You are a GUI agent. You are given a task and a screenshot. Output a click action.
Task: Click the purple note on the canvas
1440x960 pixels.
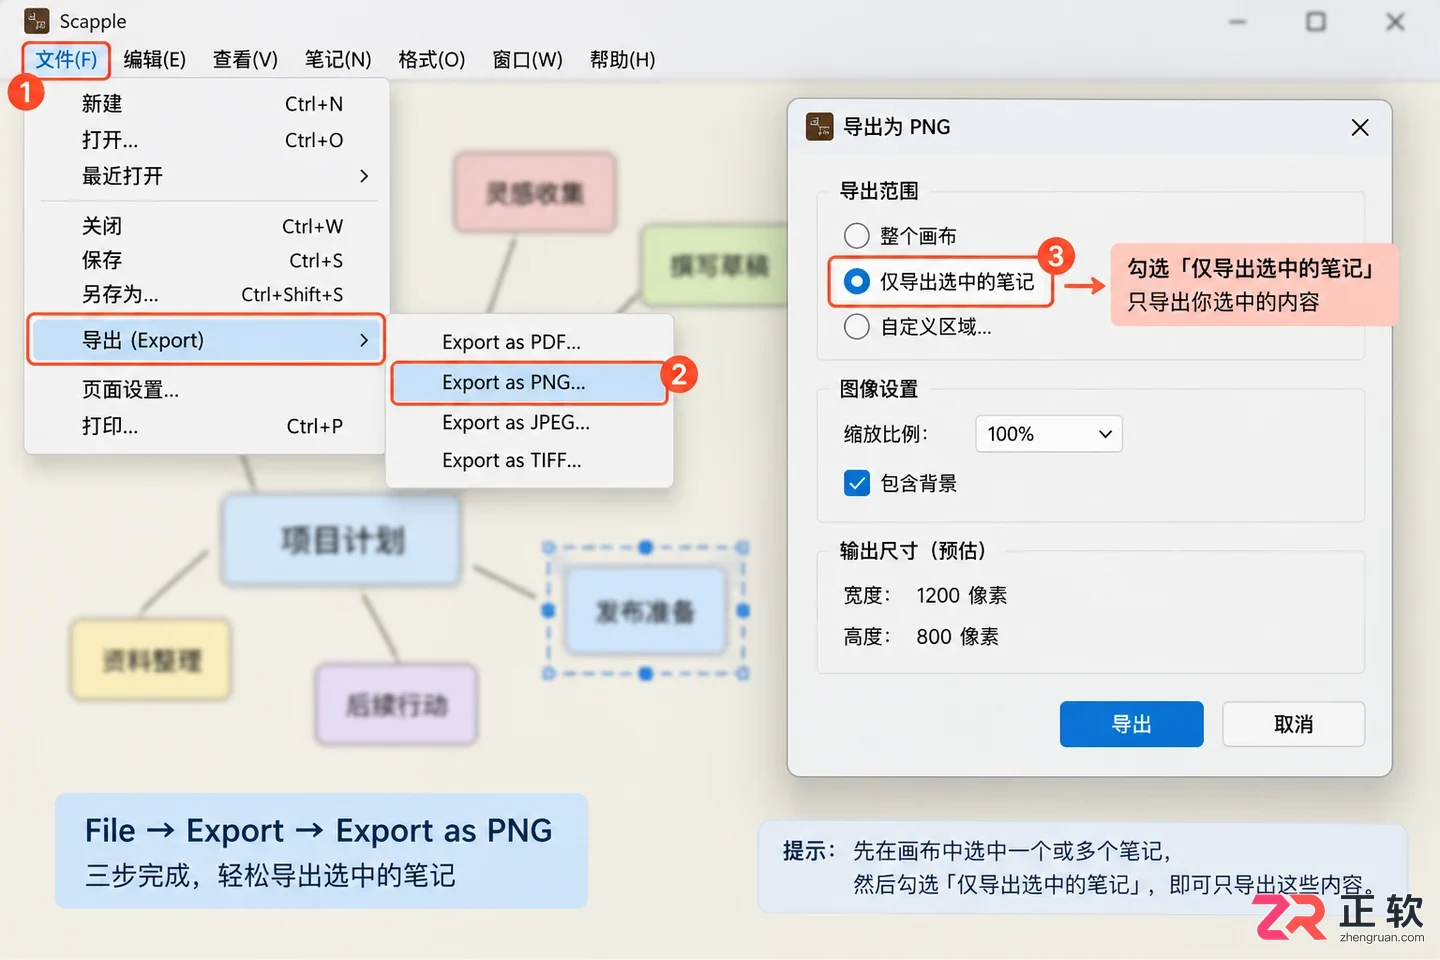(x=397, y=704)
